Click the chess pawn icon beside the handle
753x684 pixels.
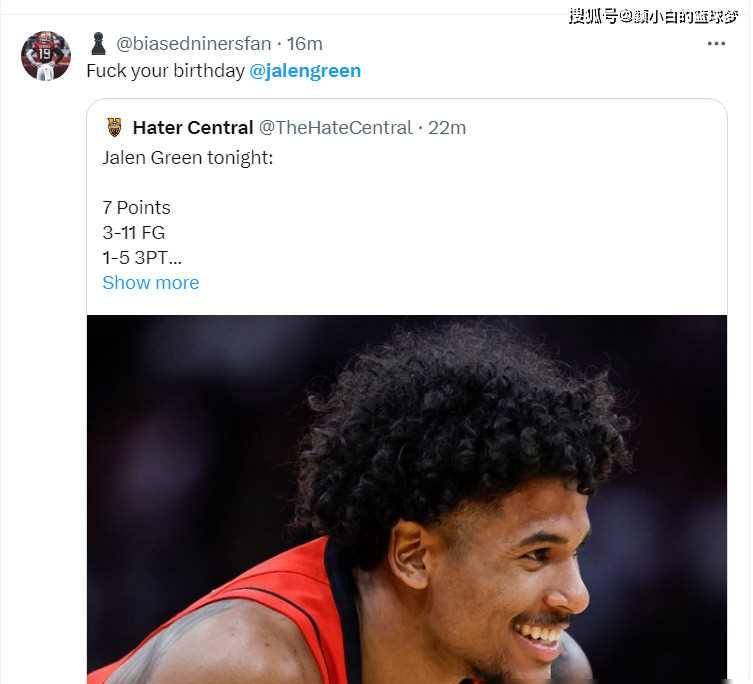(x=98, y=44)
